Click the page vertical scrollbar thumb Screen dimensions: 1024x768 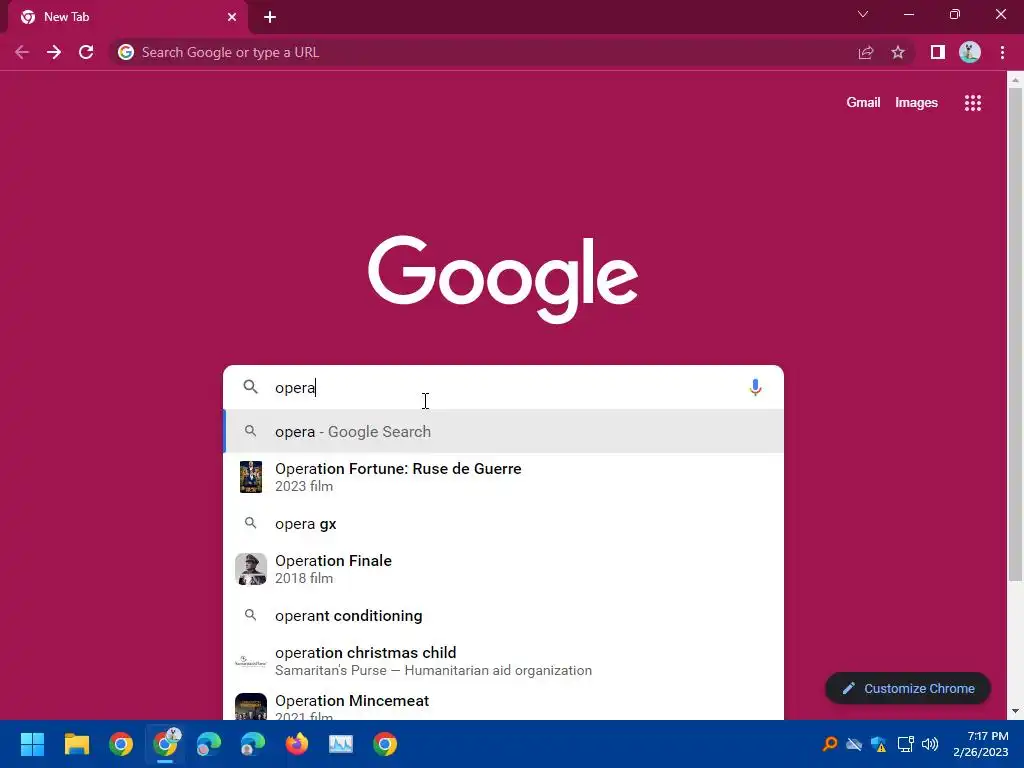tap(1015, 333)
